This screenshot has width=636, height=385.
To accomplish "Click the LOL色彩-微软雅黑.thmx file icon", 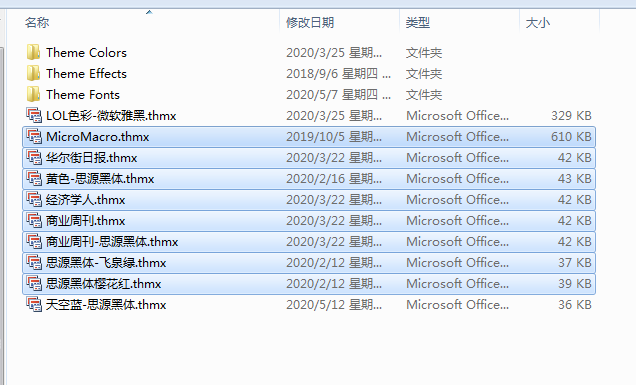I will pos(34,116).
